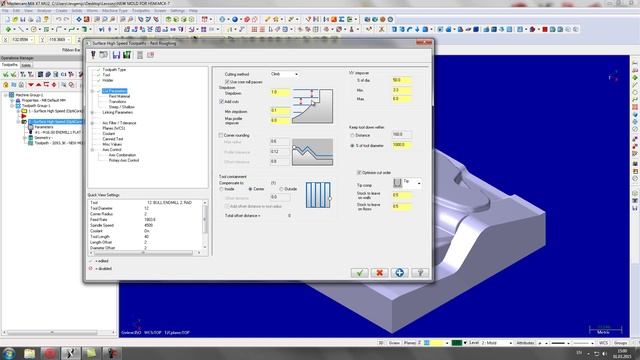Screen dimensions: 640x360
Task: Select Inside compensation radio
Action: tap(222, 189)
